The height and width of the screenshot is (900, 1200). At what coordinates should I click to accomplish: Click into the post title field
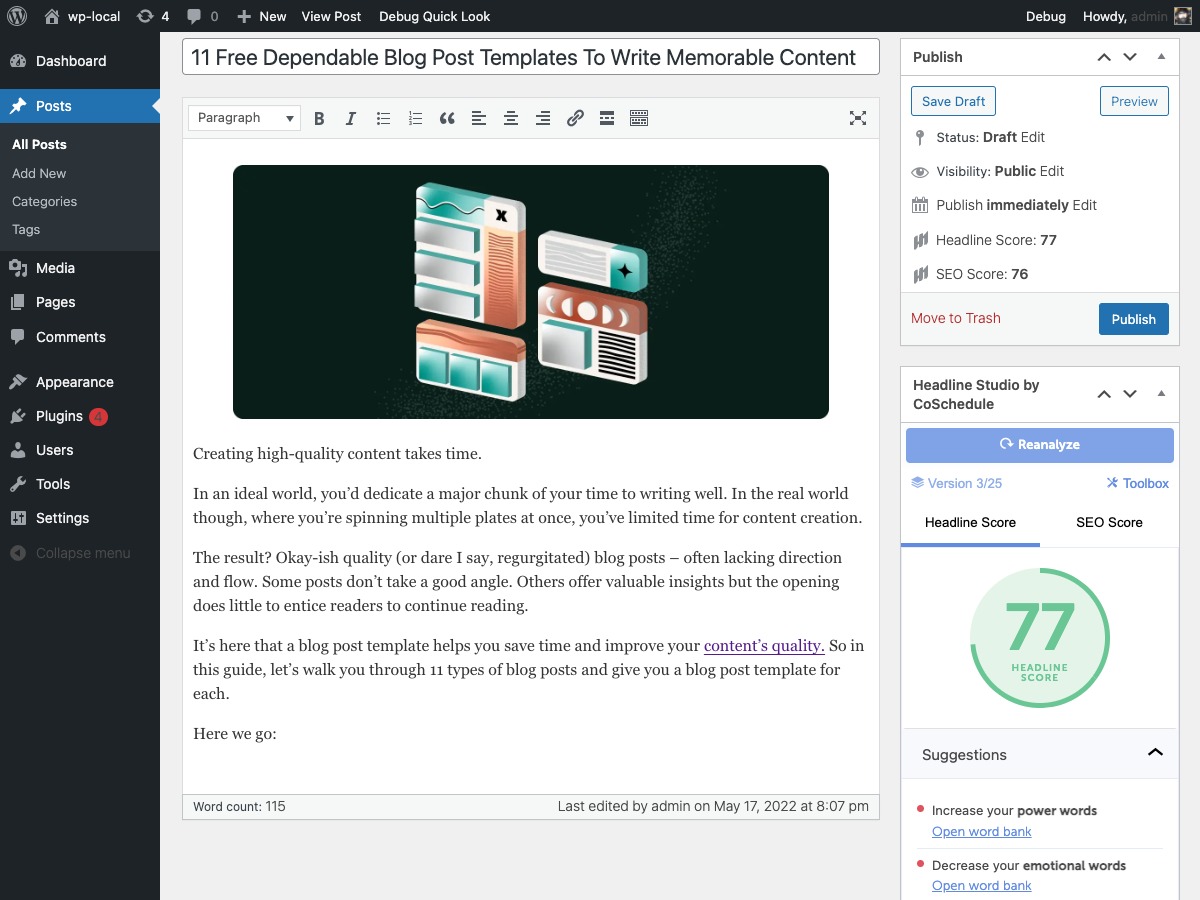point(530,57)
